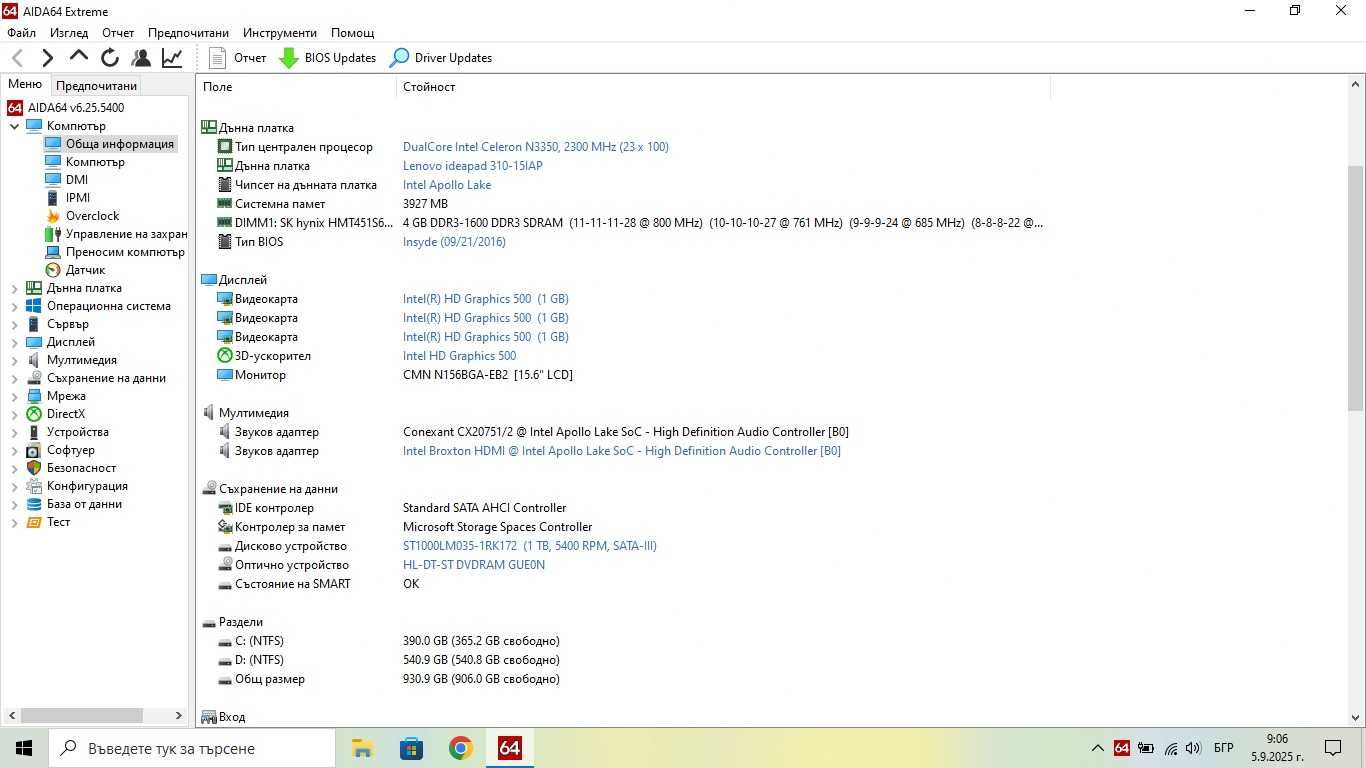Viewport: 1366px width, 768px height.
Task: Open the Изглед menu
Action: (69, 33)
